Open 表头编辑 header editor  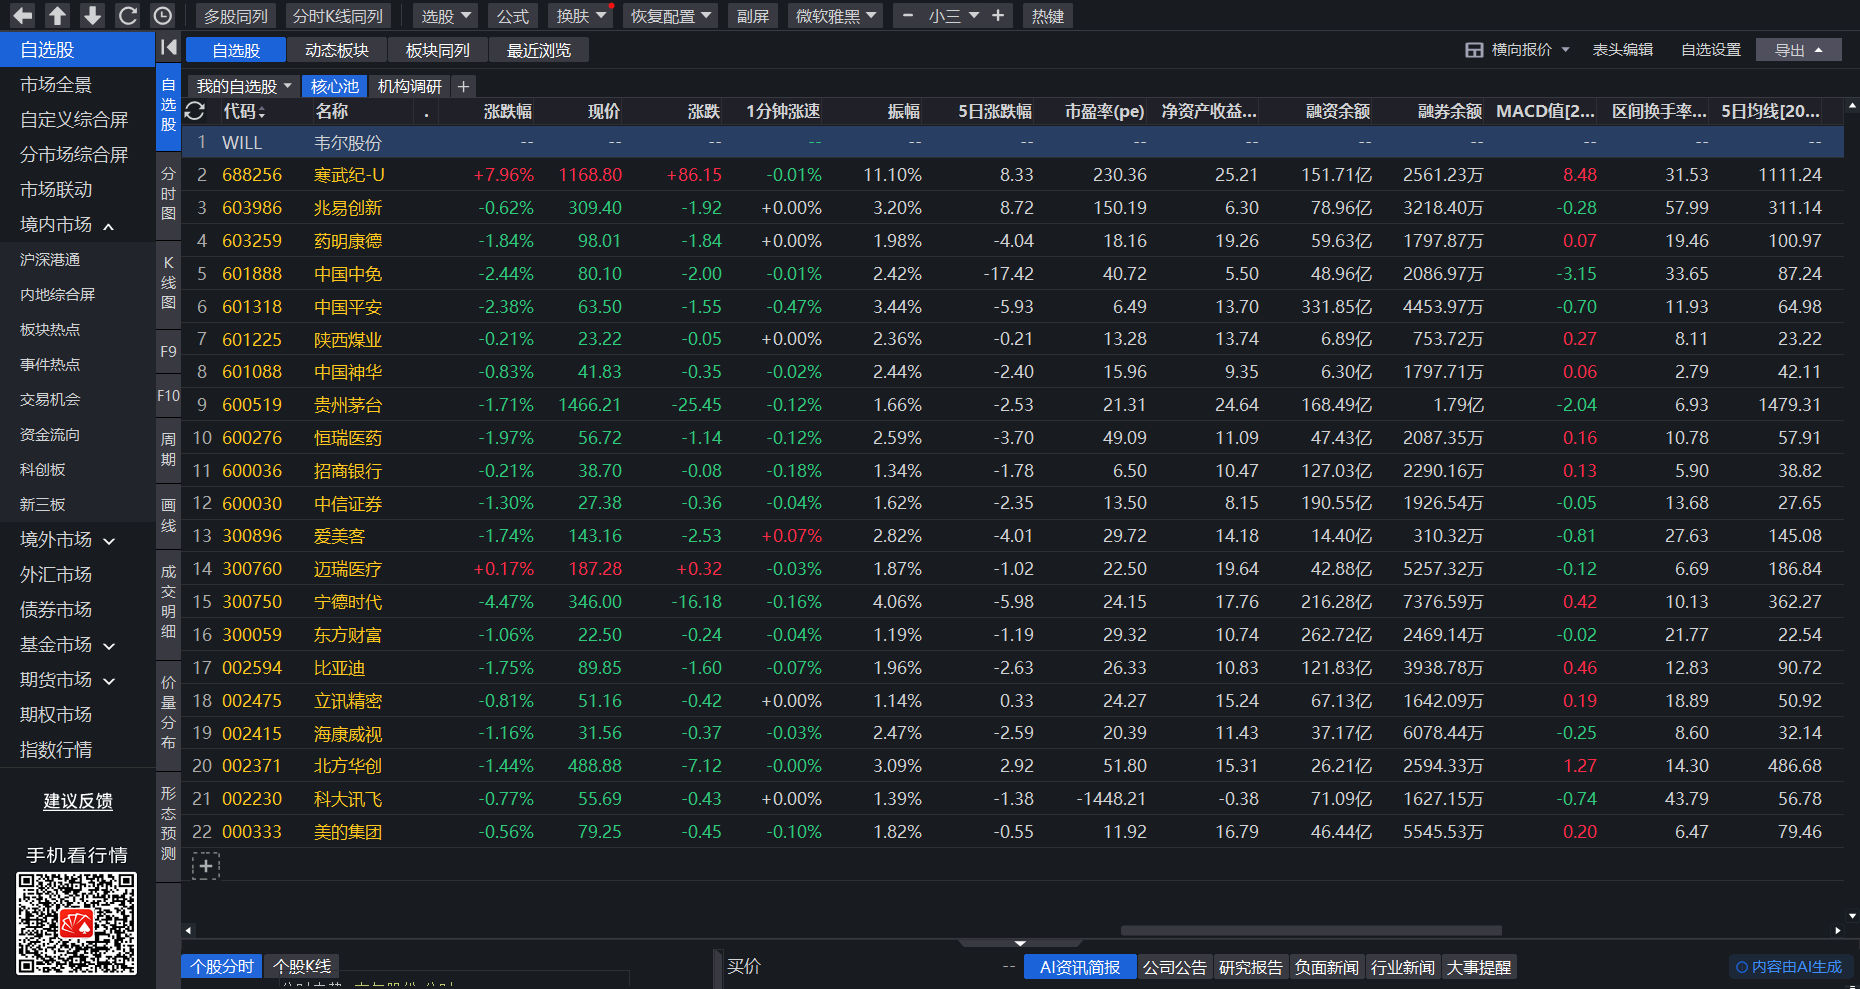(1623, 50)
